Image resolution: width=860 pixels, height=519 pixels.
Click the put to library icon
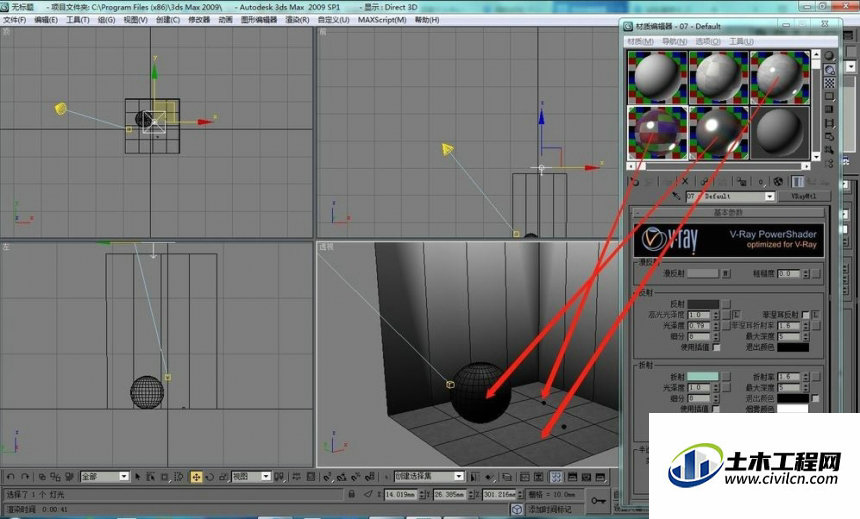tap(742, 181)
